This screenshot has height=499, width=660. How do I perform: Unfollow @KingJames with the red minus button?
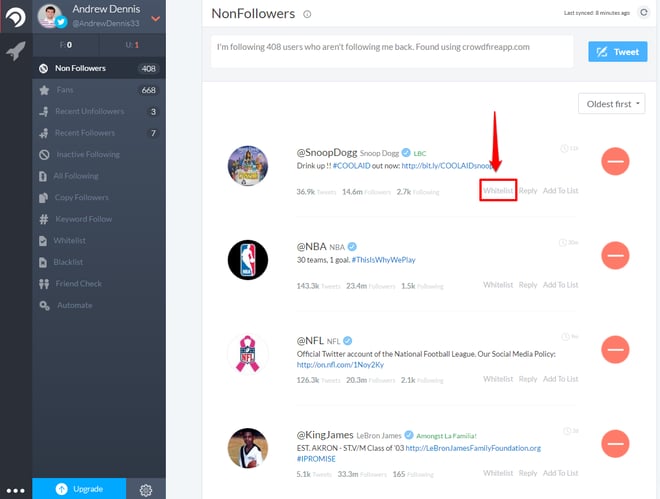(x=615, y=443)
